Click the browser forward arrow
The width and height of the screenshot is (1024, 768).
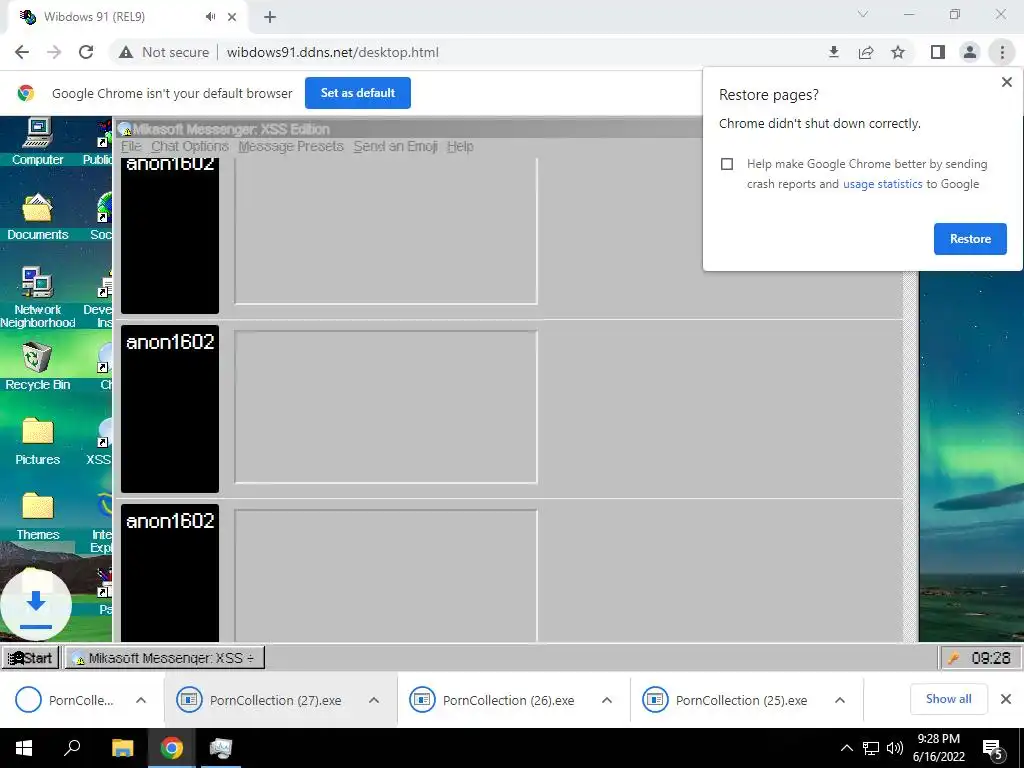54,52
